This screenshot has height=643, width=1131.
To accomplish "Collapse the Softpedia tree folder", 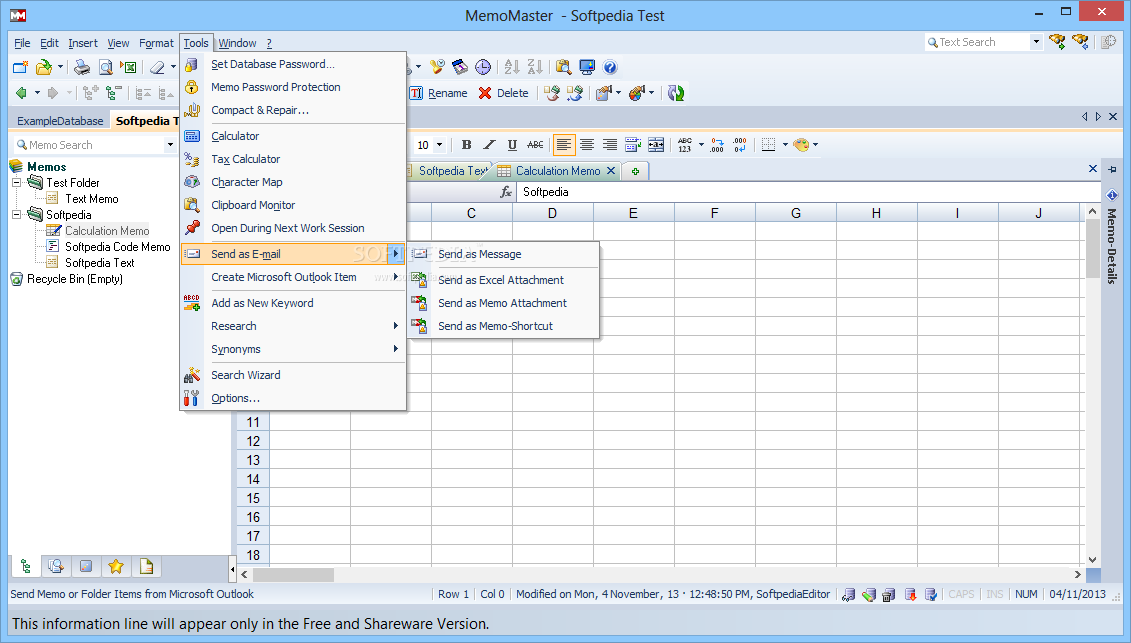I will pyautogui.click(x=17, y=214).
